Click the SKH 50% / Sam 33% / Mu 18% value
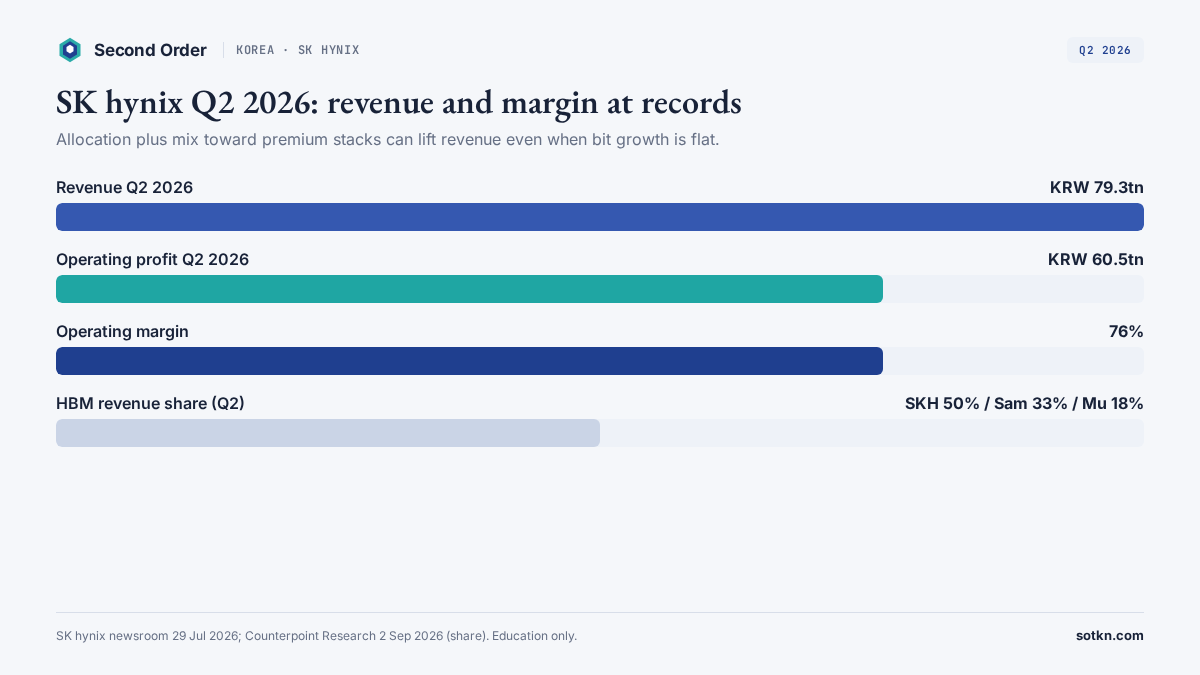 tap(1024, 404)
